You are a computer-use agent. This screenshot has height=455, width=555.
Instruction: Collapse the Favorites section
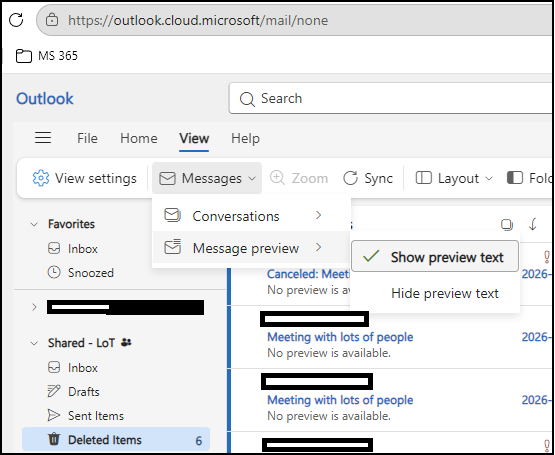[x=34, y=224]
